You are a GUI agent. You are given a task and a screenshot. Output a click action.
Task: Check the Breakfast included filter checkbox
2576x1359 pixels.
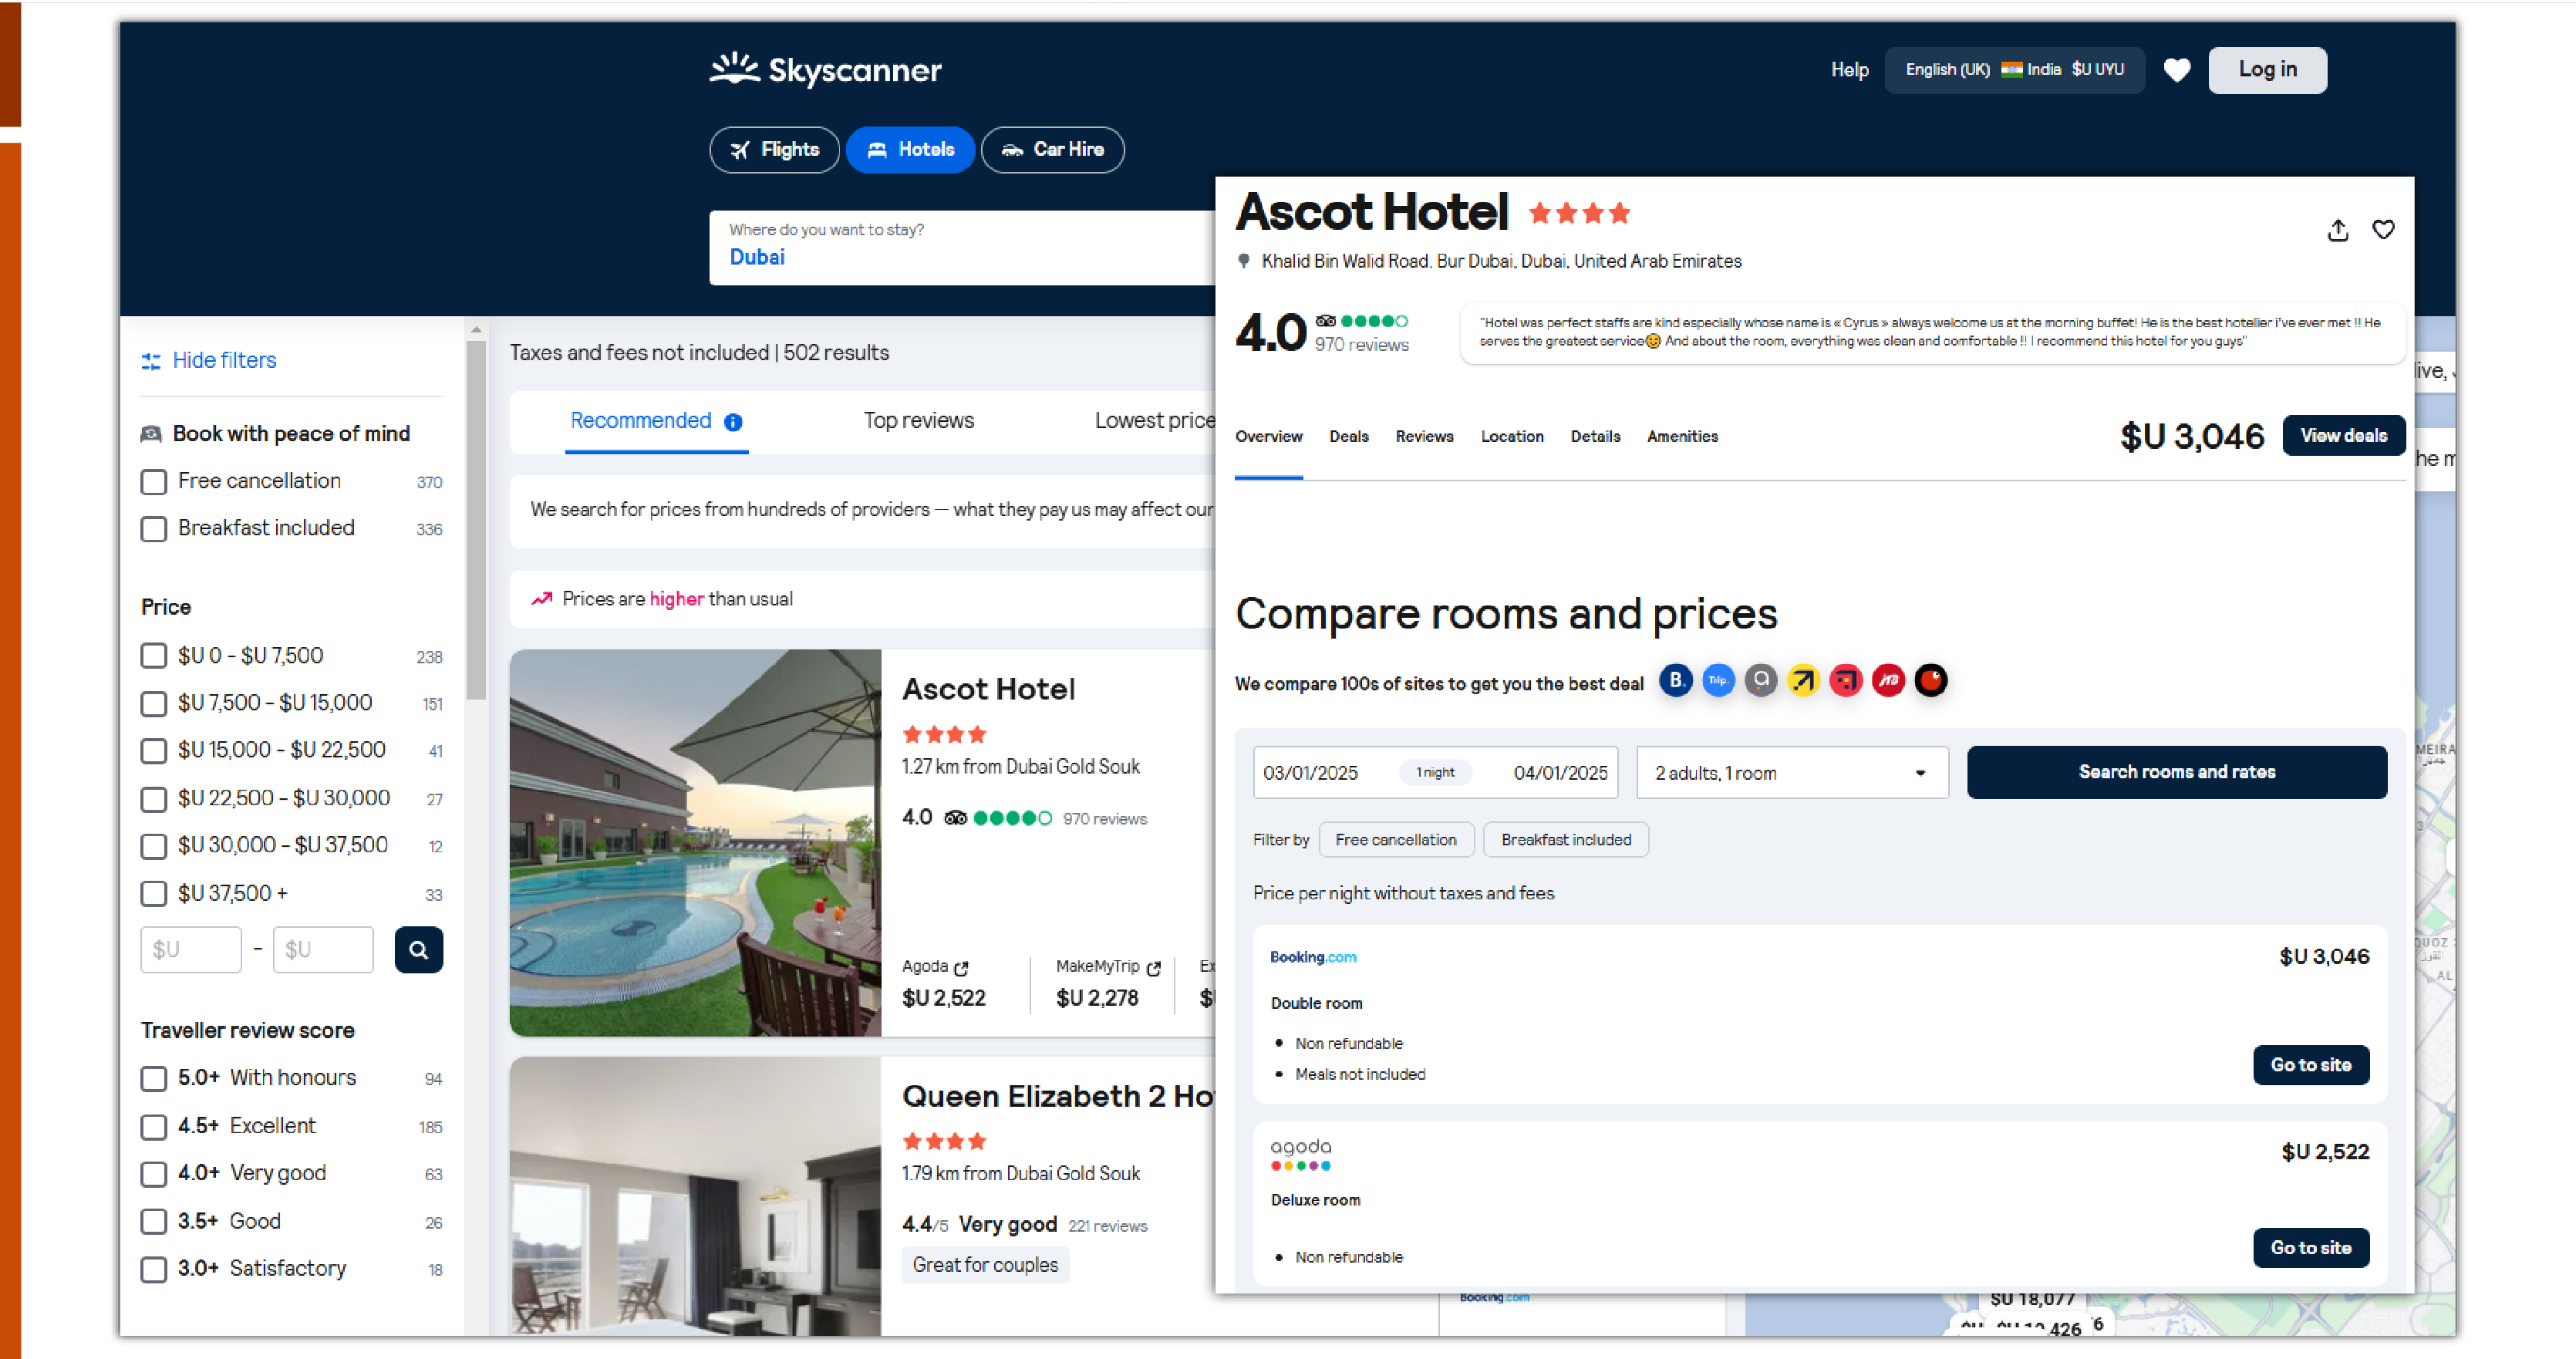click(x=154, y=529)
